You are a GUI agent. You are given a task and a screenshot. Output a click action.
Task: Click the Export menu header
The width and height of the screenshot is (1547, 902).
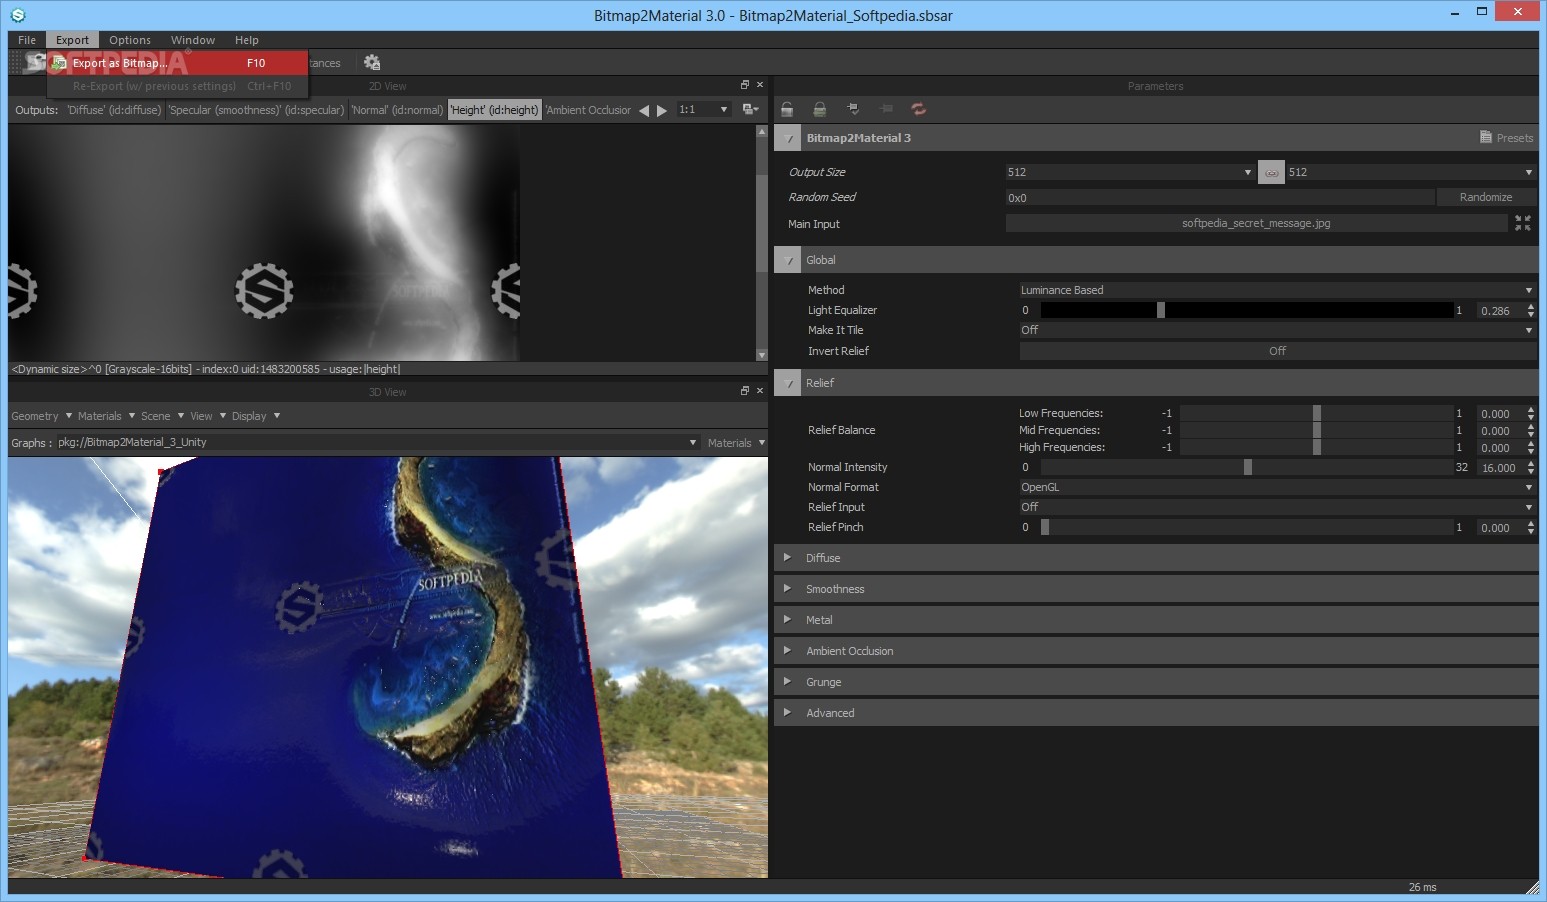tap(72, 40)
